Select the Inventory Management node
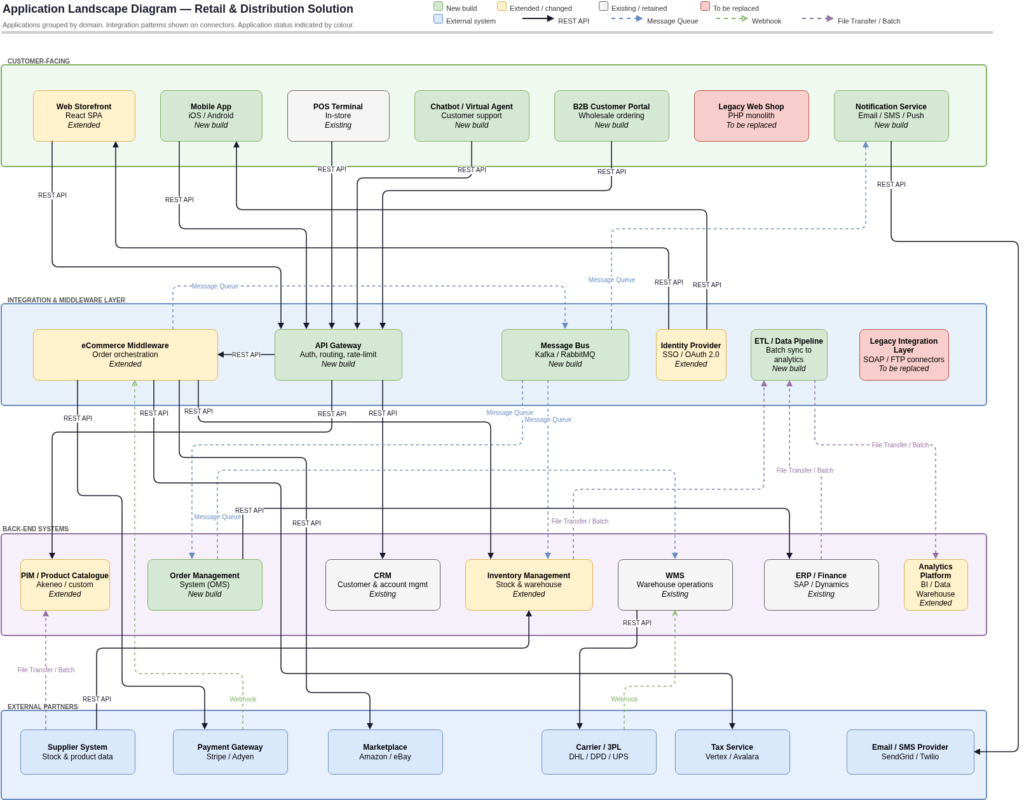 528,585
